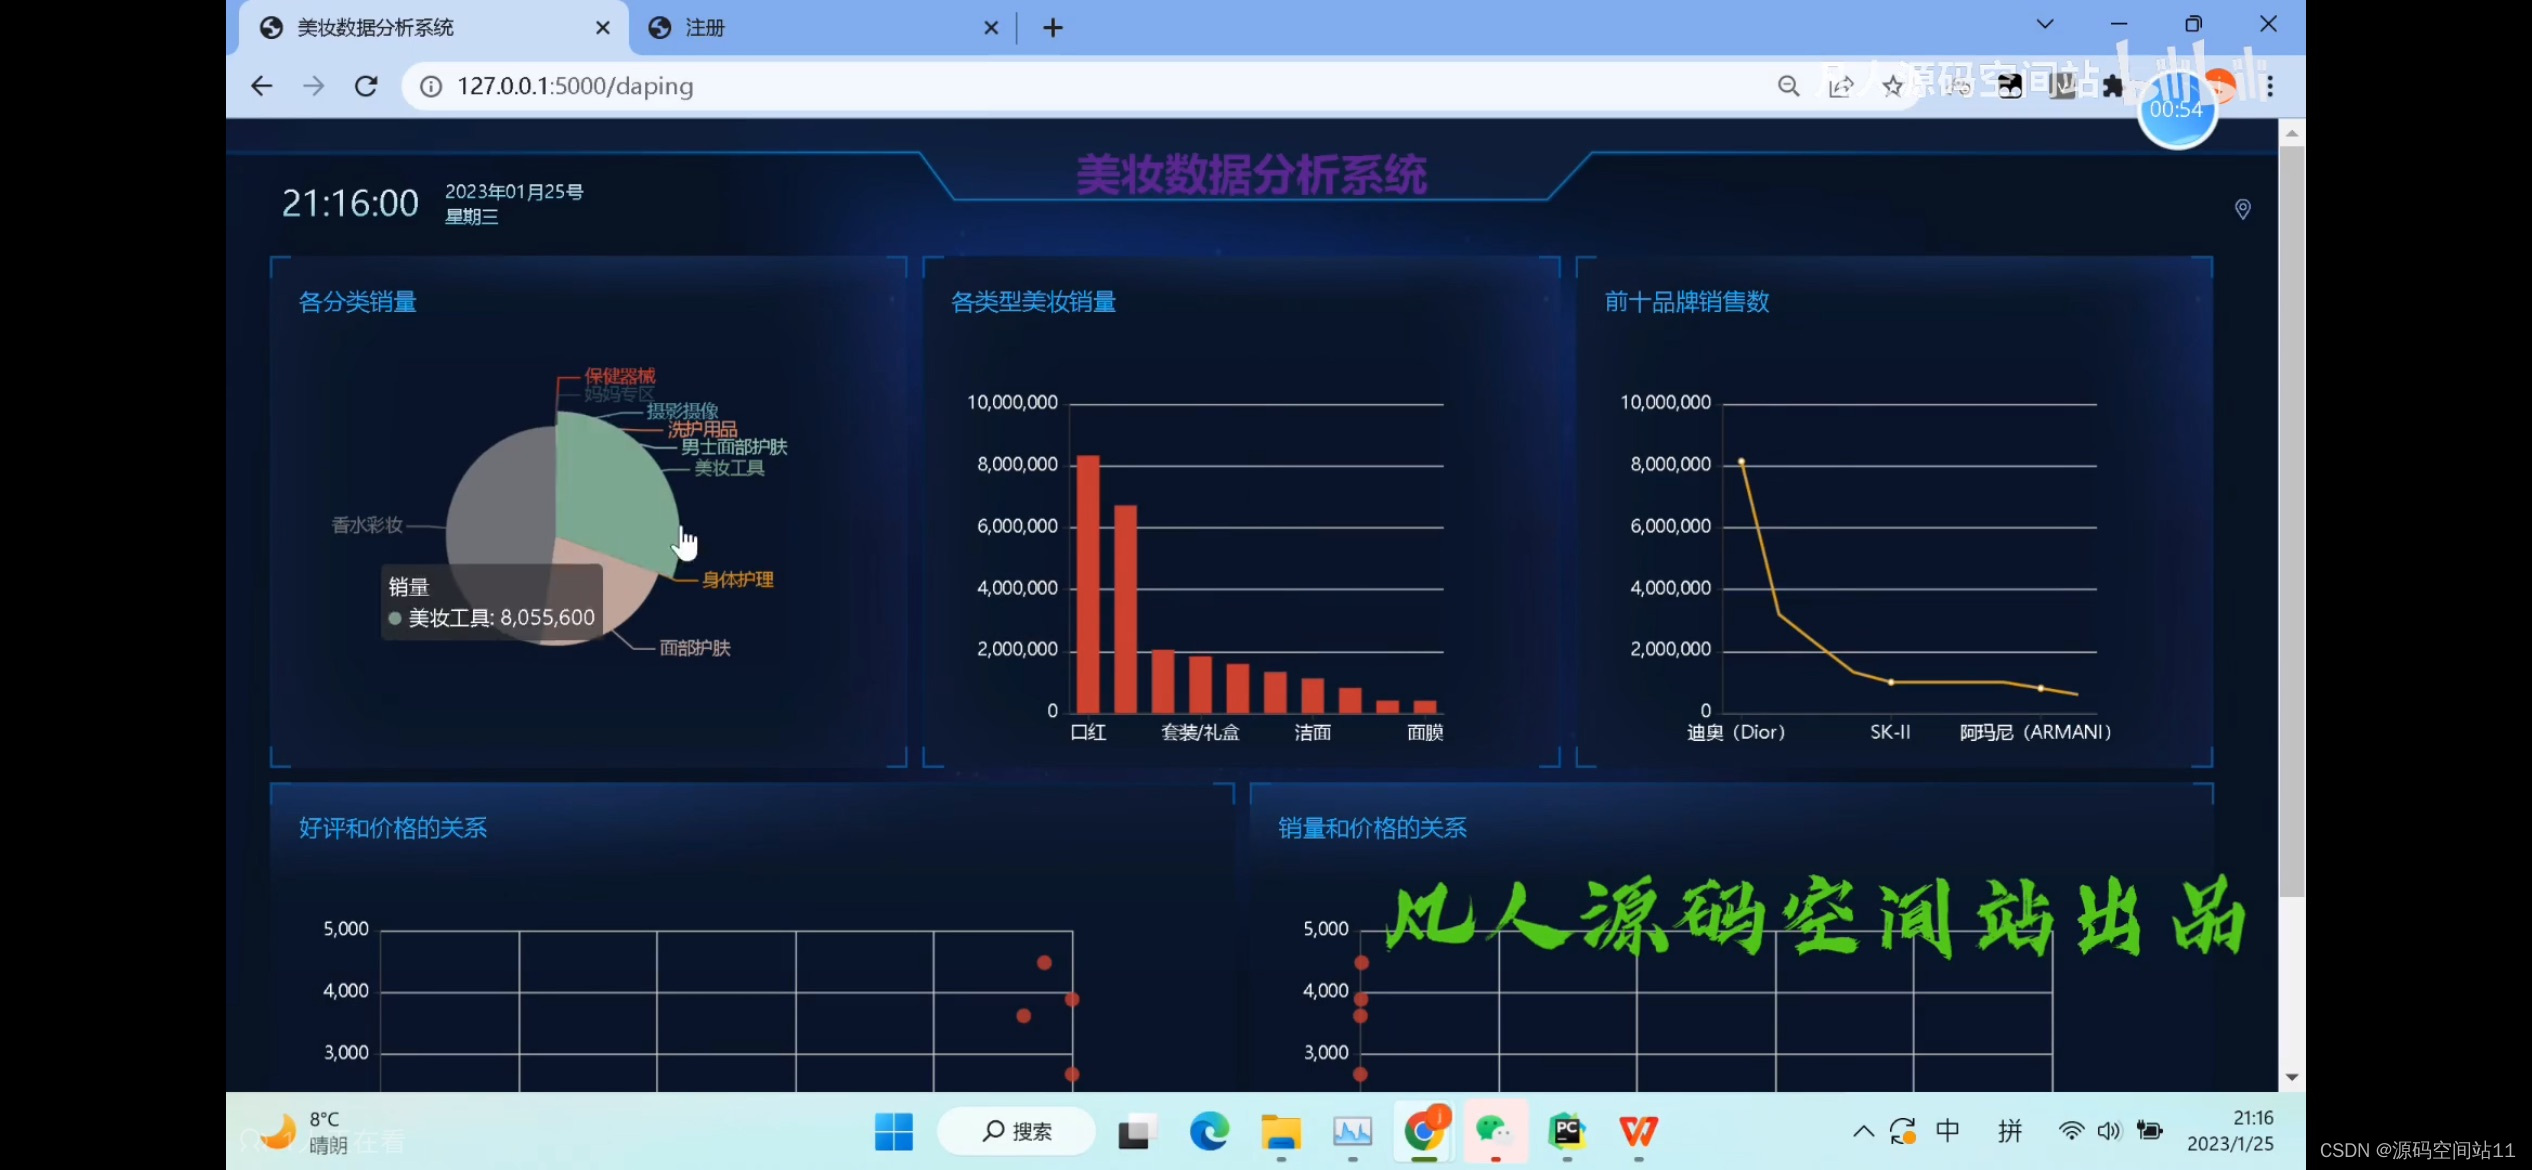Screen dimensions: 2532x1170
Task: Click the back navigation arrow
Action: click(x=262, y=86)
